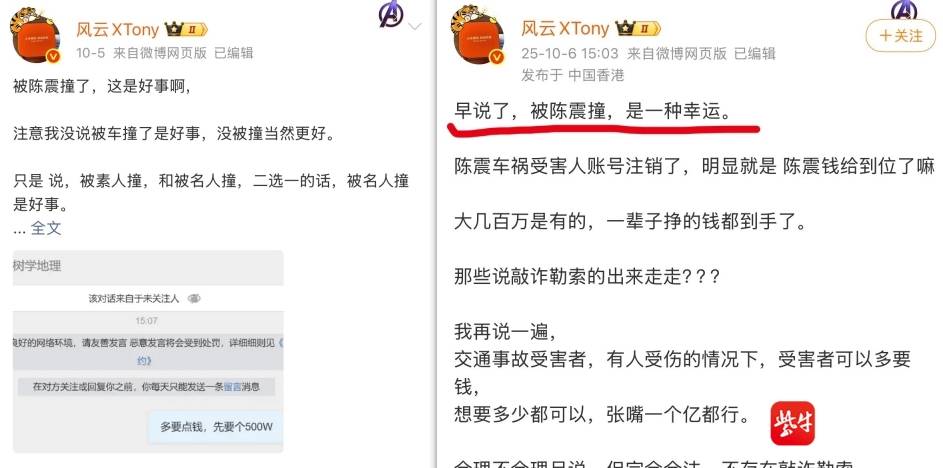This screenshot has height=468, width=943.
Task: Click the Avengers badge above the 关注 button
Action: coord(904,9)
